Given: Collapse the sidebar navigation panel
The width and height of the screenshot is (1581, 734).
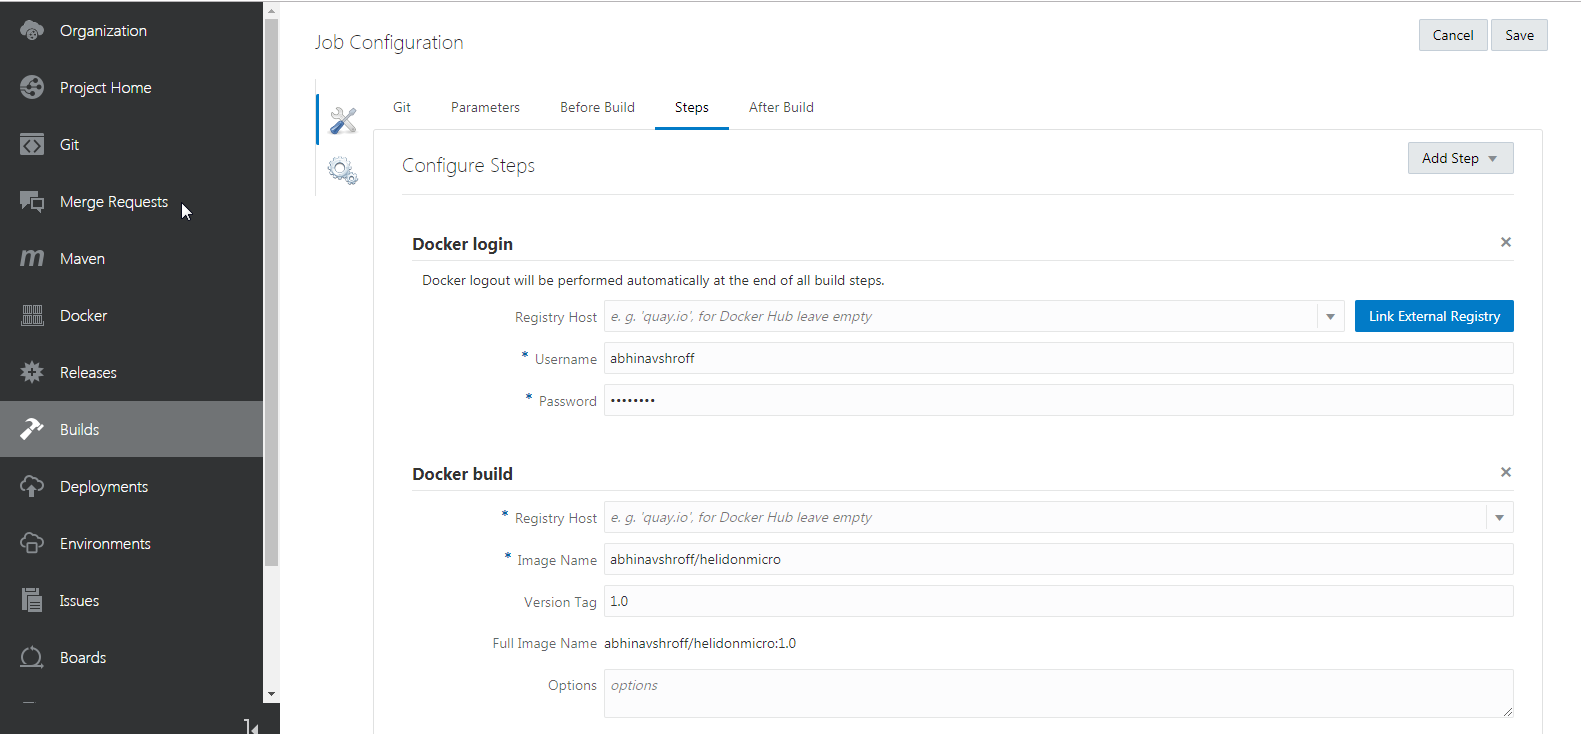Looking at the screenshot, I should (x=251, y=726).
